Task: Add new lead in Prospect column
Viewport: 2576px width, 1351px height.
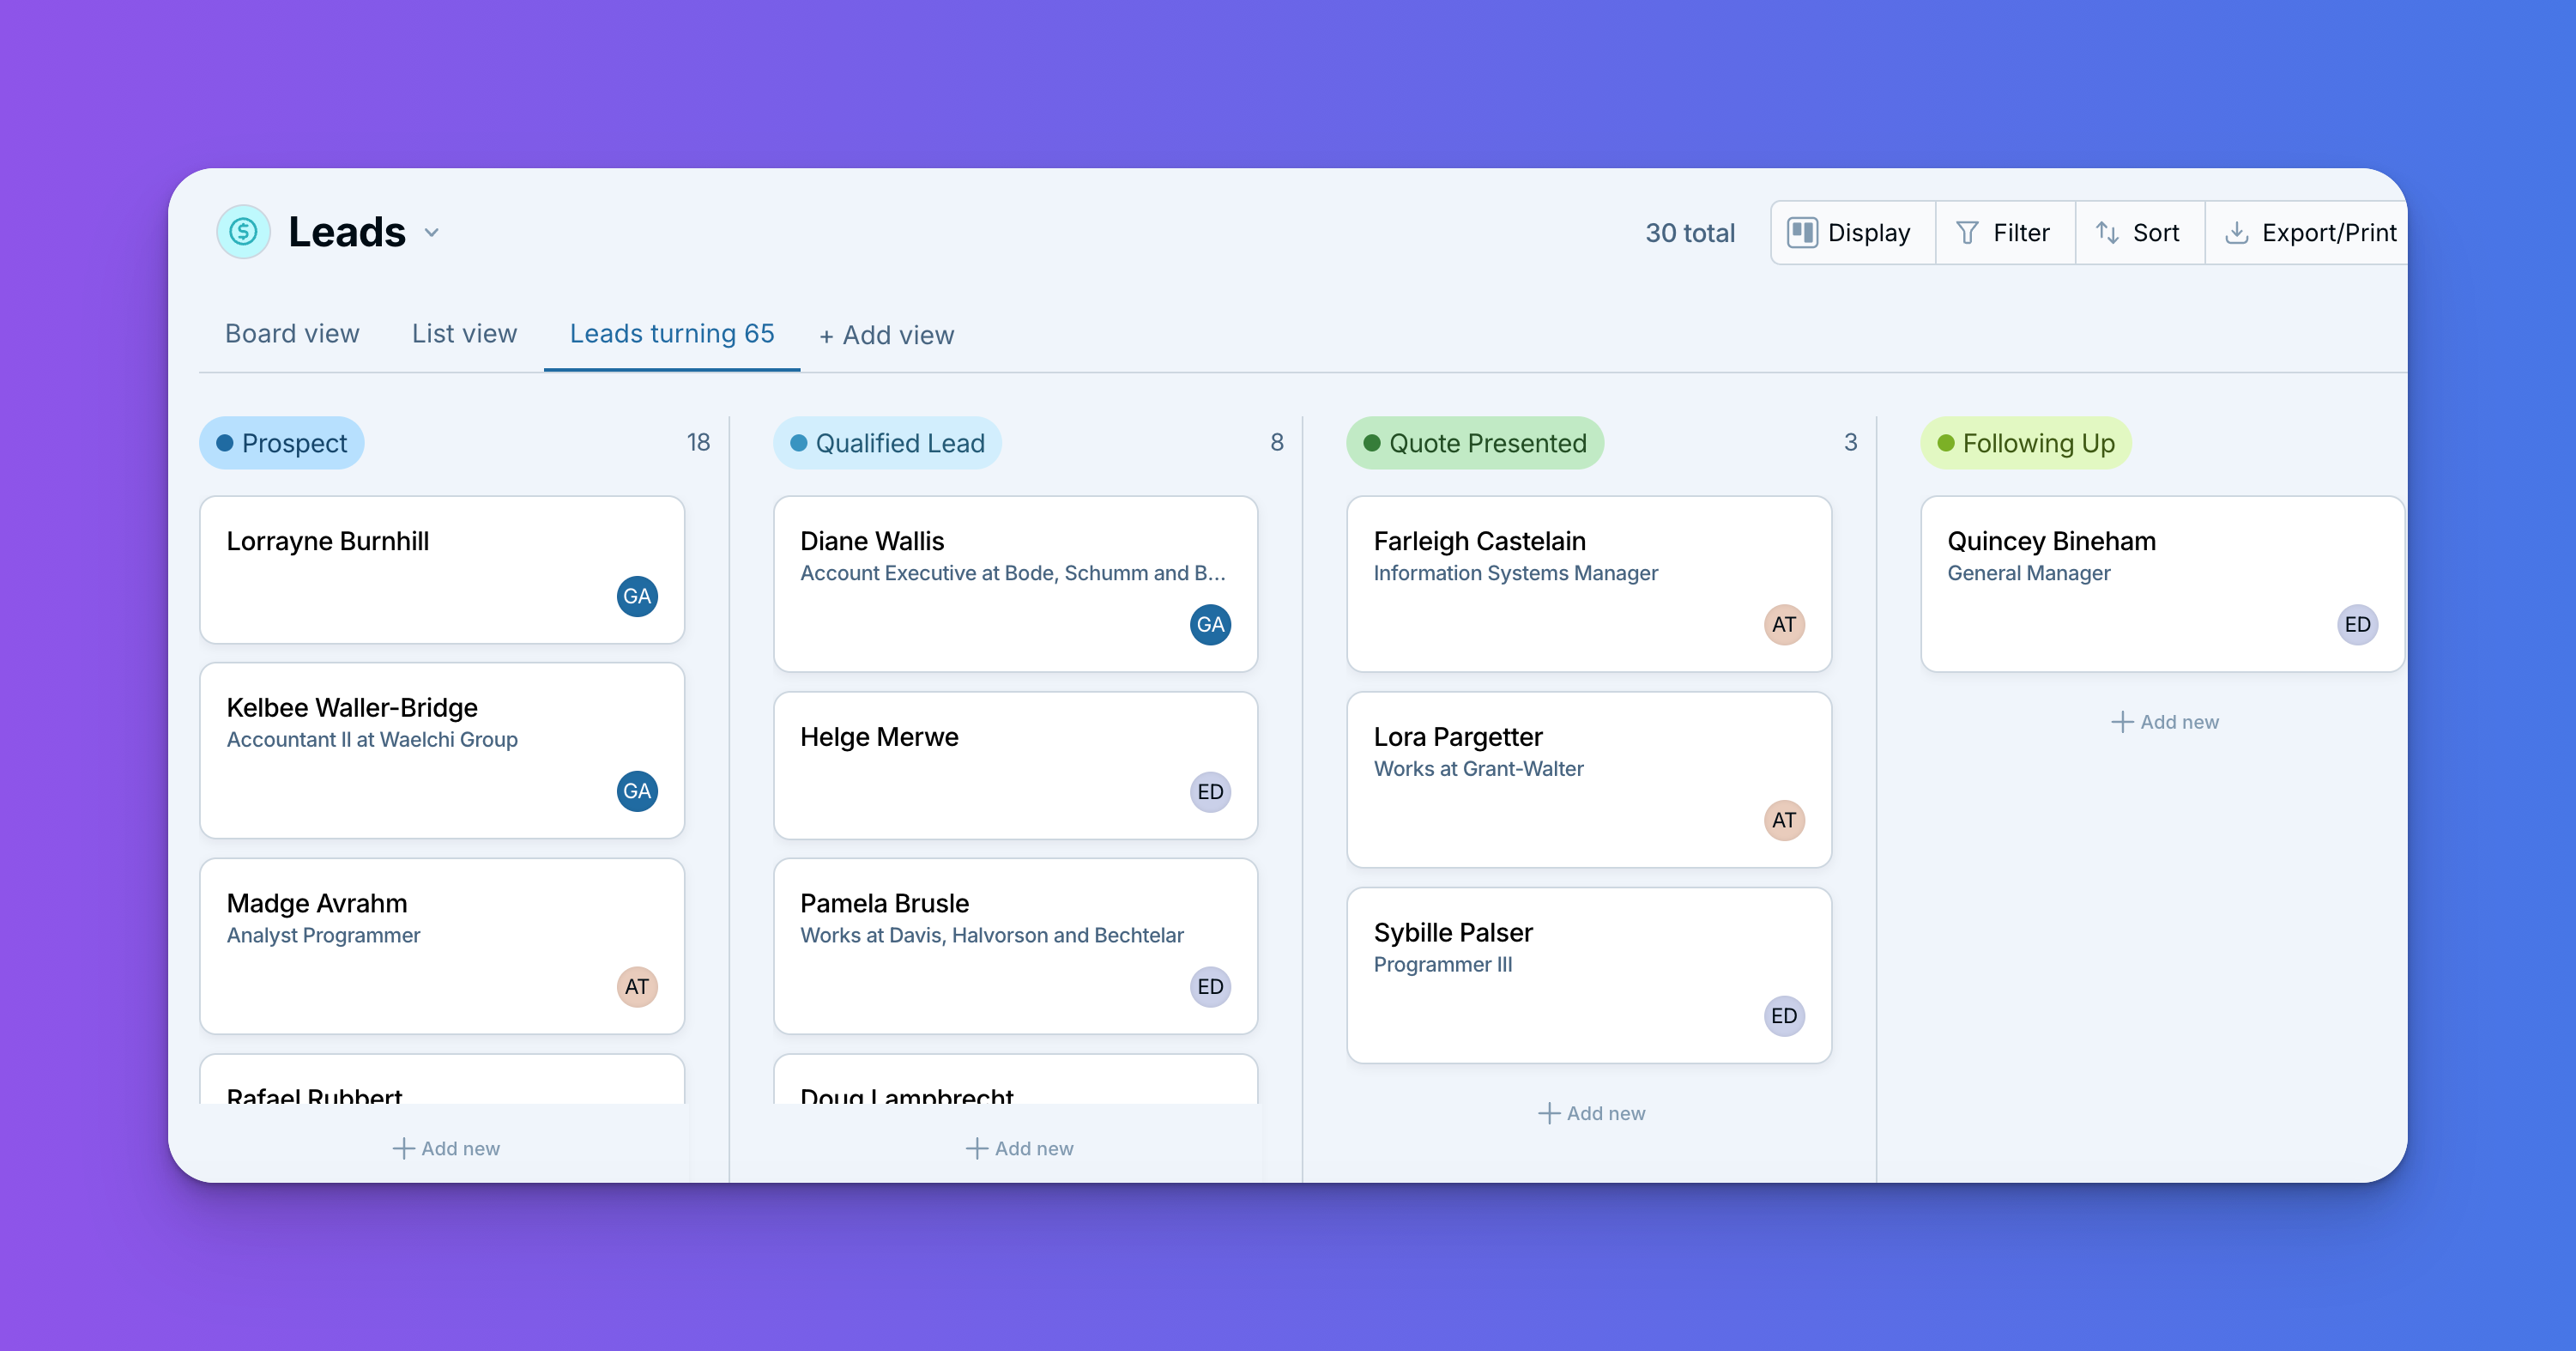Action: 446,1149
